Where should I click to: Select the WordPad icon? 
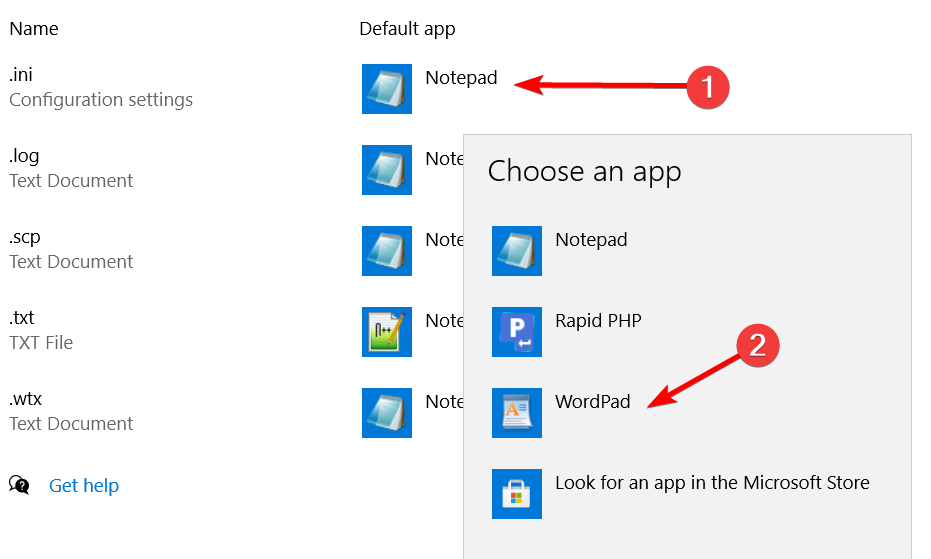point(517,413)
